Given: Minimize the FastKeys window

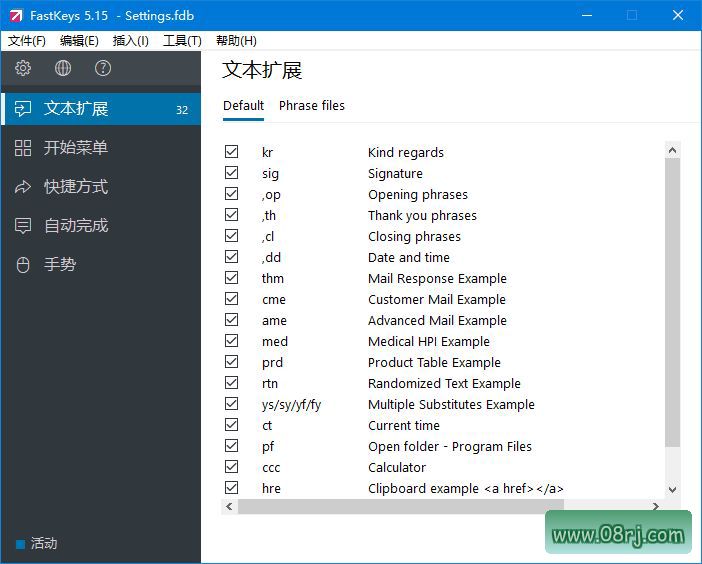Looking at the screenshot, I should click(x=587, y=15).
